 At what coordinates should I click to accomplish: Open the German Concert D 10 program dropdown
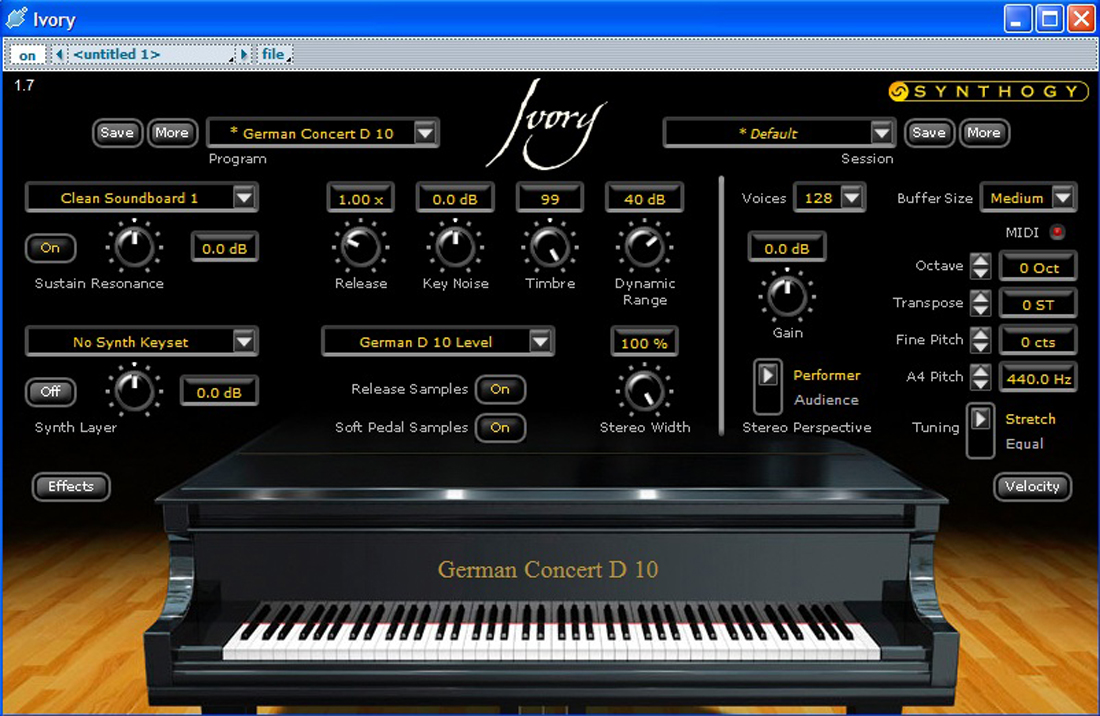coord(322,132)
